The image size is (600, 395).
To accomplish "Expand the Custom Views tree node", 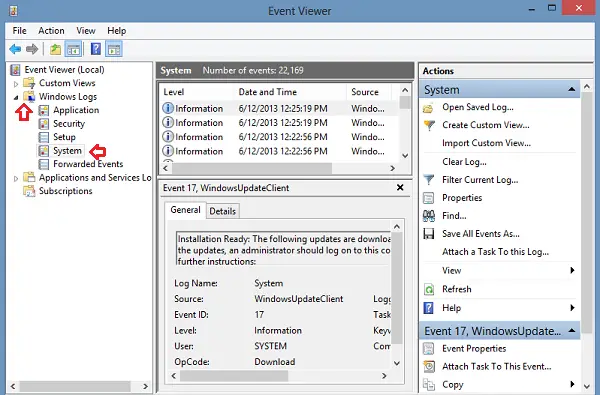I will [16, 83].
